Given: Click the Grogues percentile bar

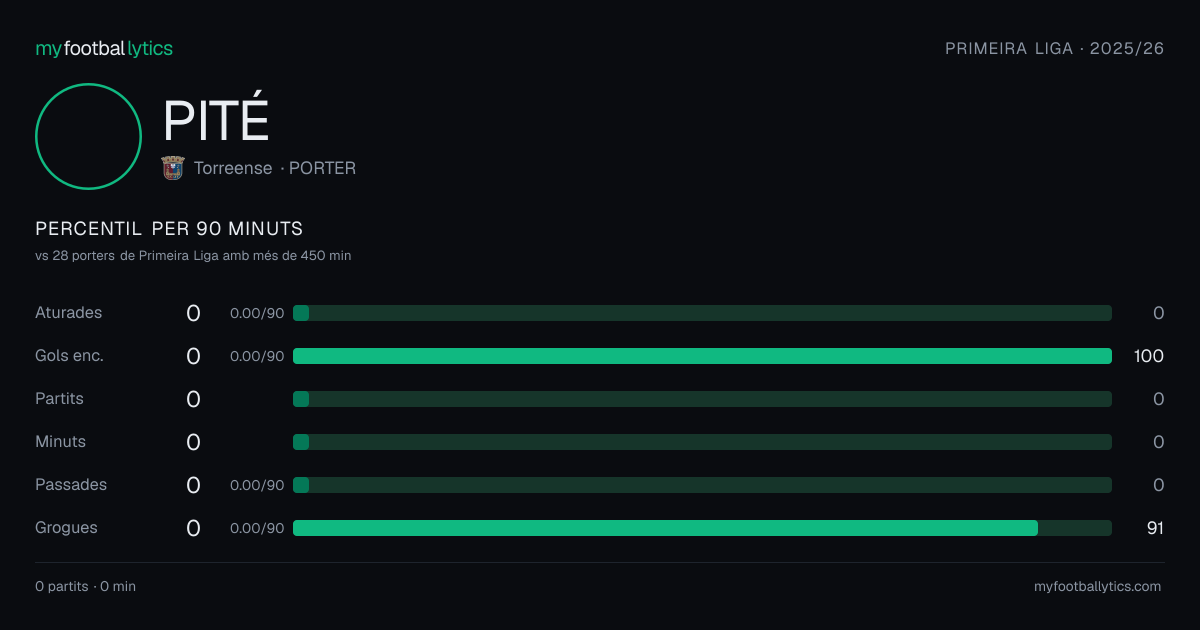Looking at the screenshot, I should point(702,528).
